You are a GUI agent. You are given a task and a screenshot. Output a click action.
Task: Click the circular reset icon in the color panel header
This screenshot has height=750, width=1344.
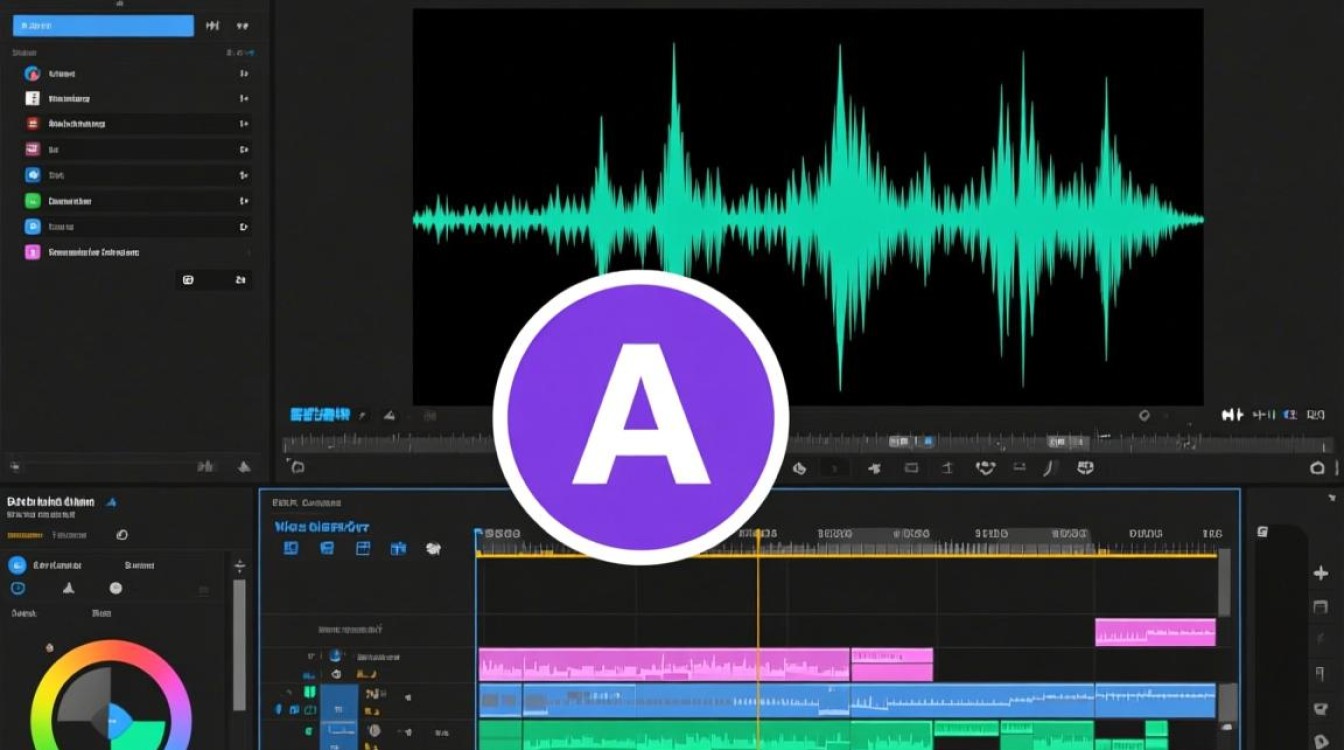(122, 535)
